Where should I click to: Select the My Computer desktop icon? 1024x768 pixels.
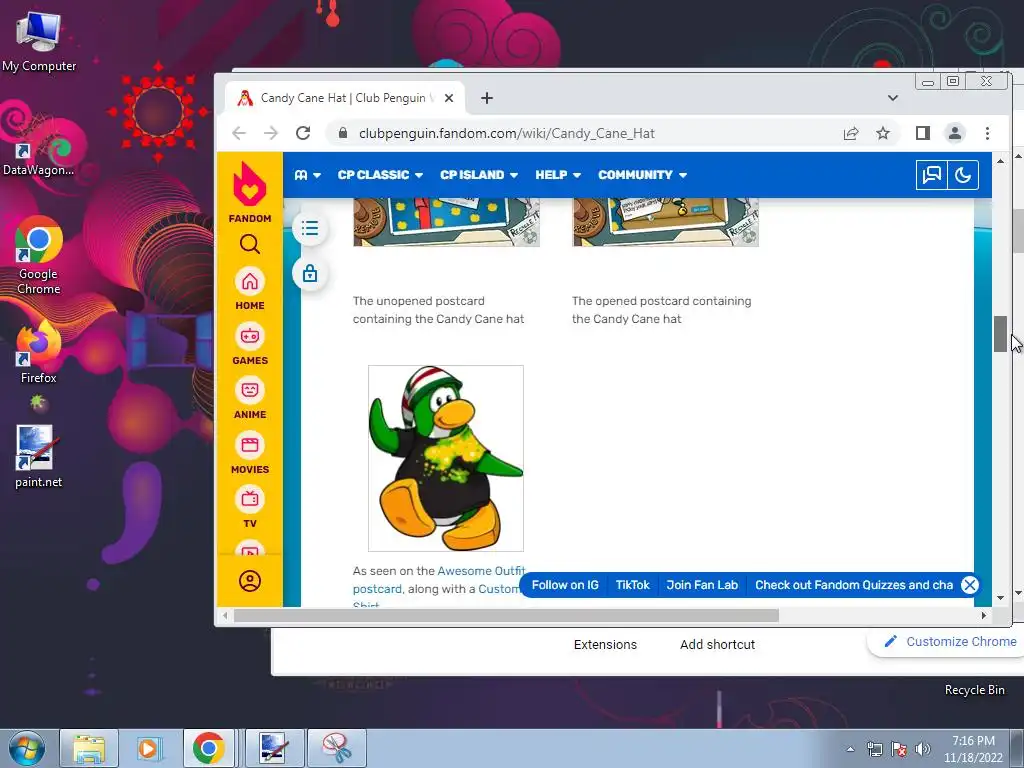coord(39,41)
